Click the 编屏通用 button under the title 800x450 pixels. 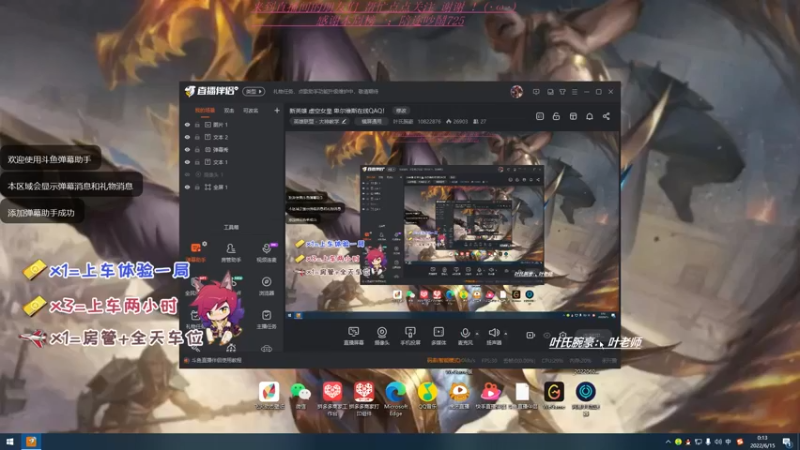click(371, 122)
